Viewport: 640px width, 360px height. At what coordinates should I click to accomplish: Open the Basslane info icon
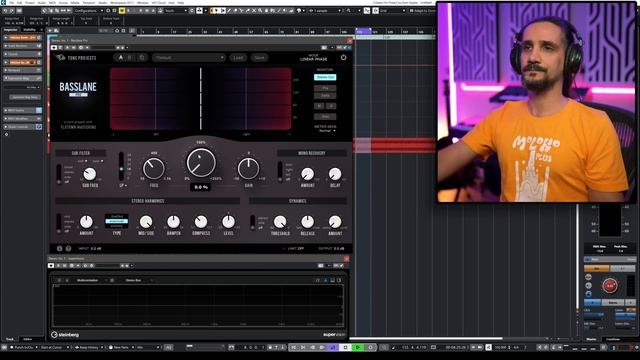click(x=60, y=248)
